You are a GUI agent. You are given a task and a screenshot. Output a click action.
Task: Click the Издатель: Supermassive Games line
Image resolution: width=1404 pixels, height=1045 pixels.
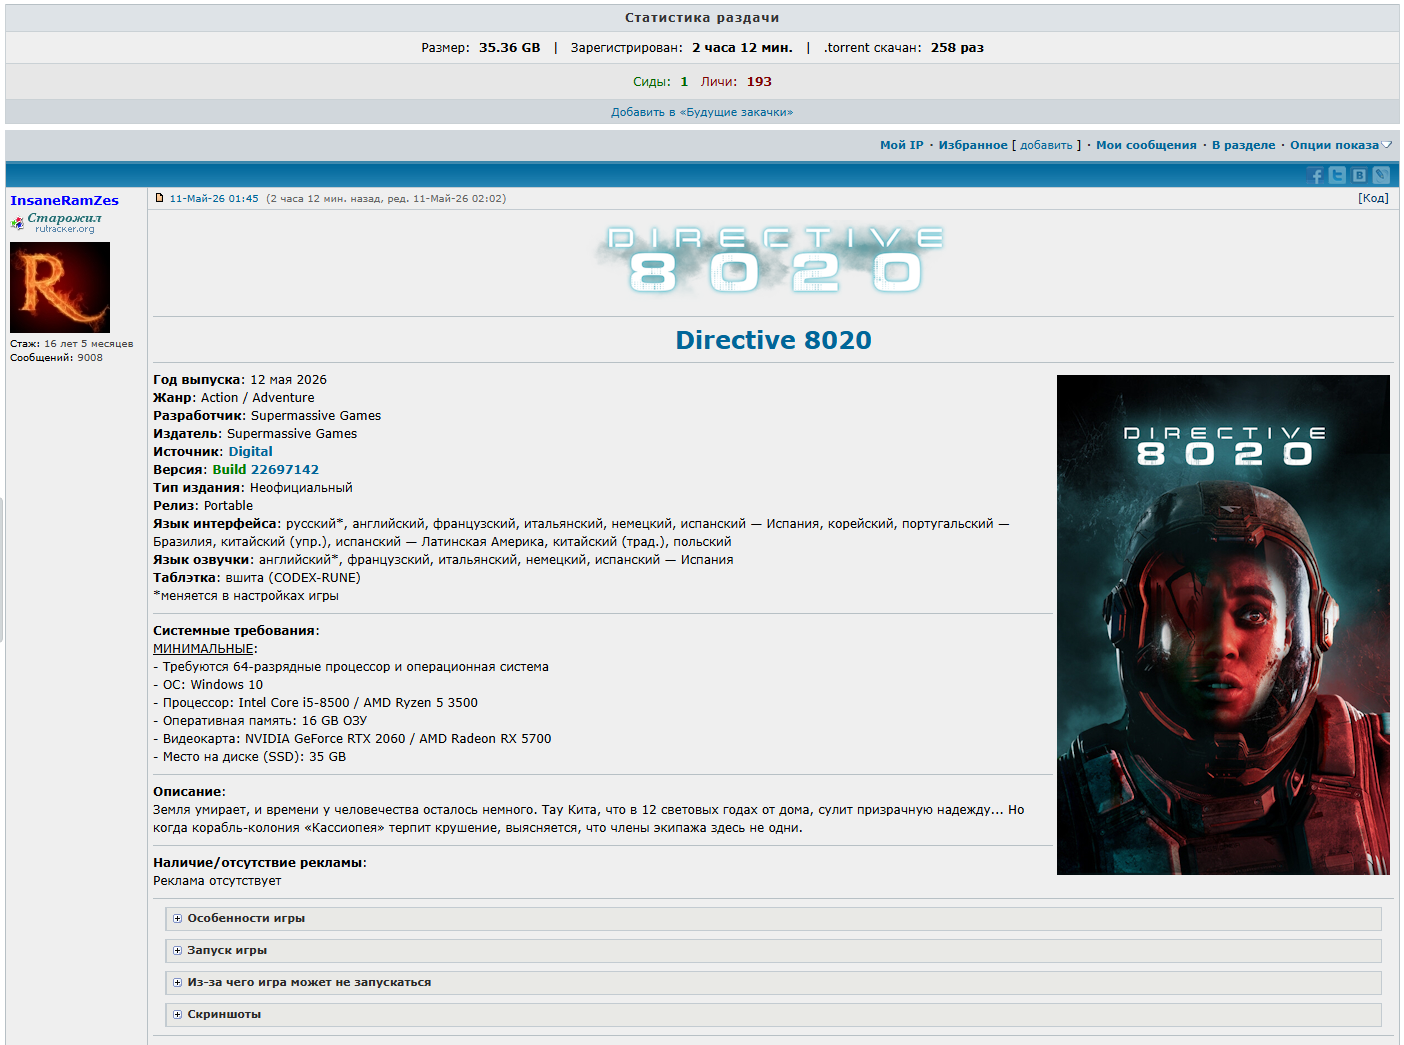(x=255, y=434)
